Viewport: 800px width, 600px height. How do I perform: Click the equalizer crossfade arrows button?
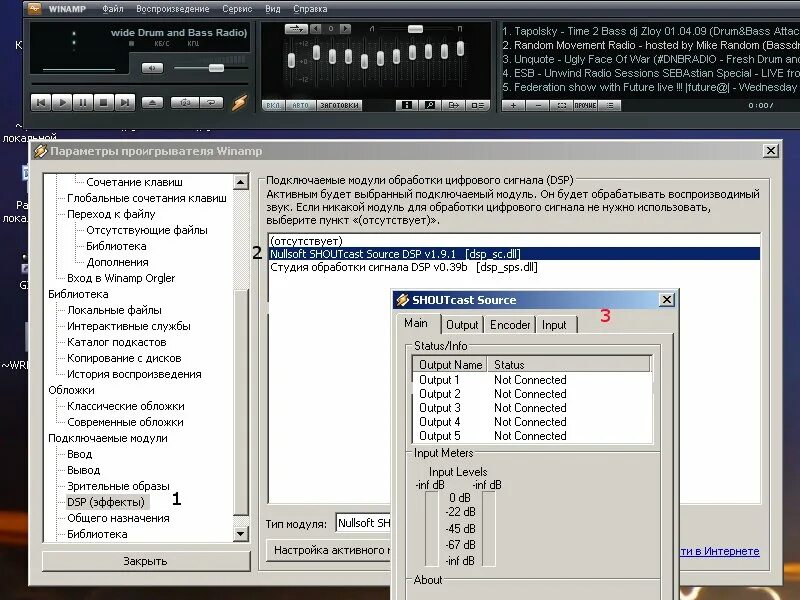[x=296, y=29]
